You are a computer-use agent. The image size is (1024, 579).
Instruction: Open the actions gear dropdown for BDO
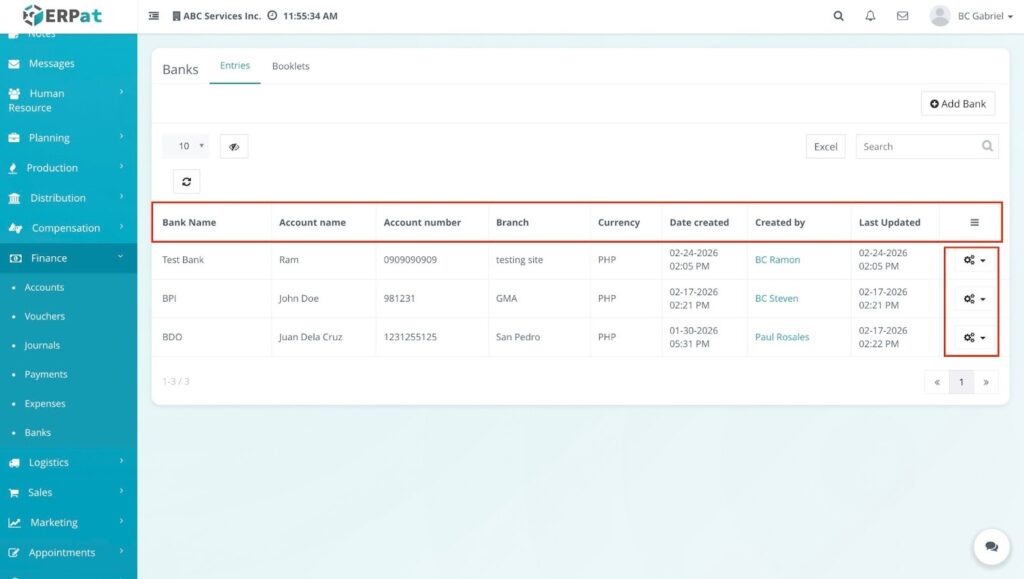point(974,337)
